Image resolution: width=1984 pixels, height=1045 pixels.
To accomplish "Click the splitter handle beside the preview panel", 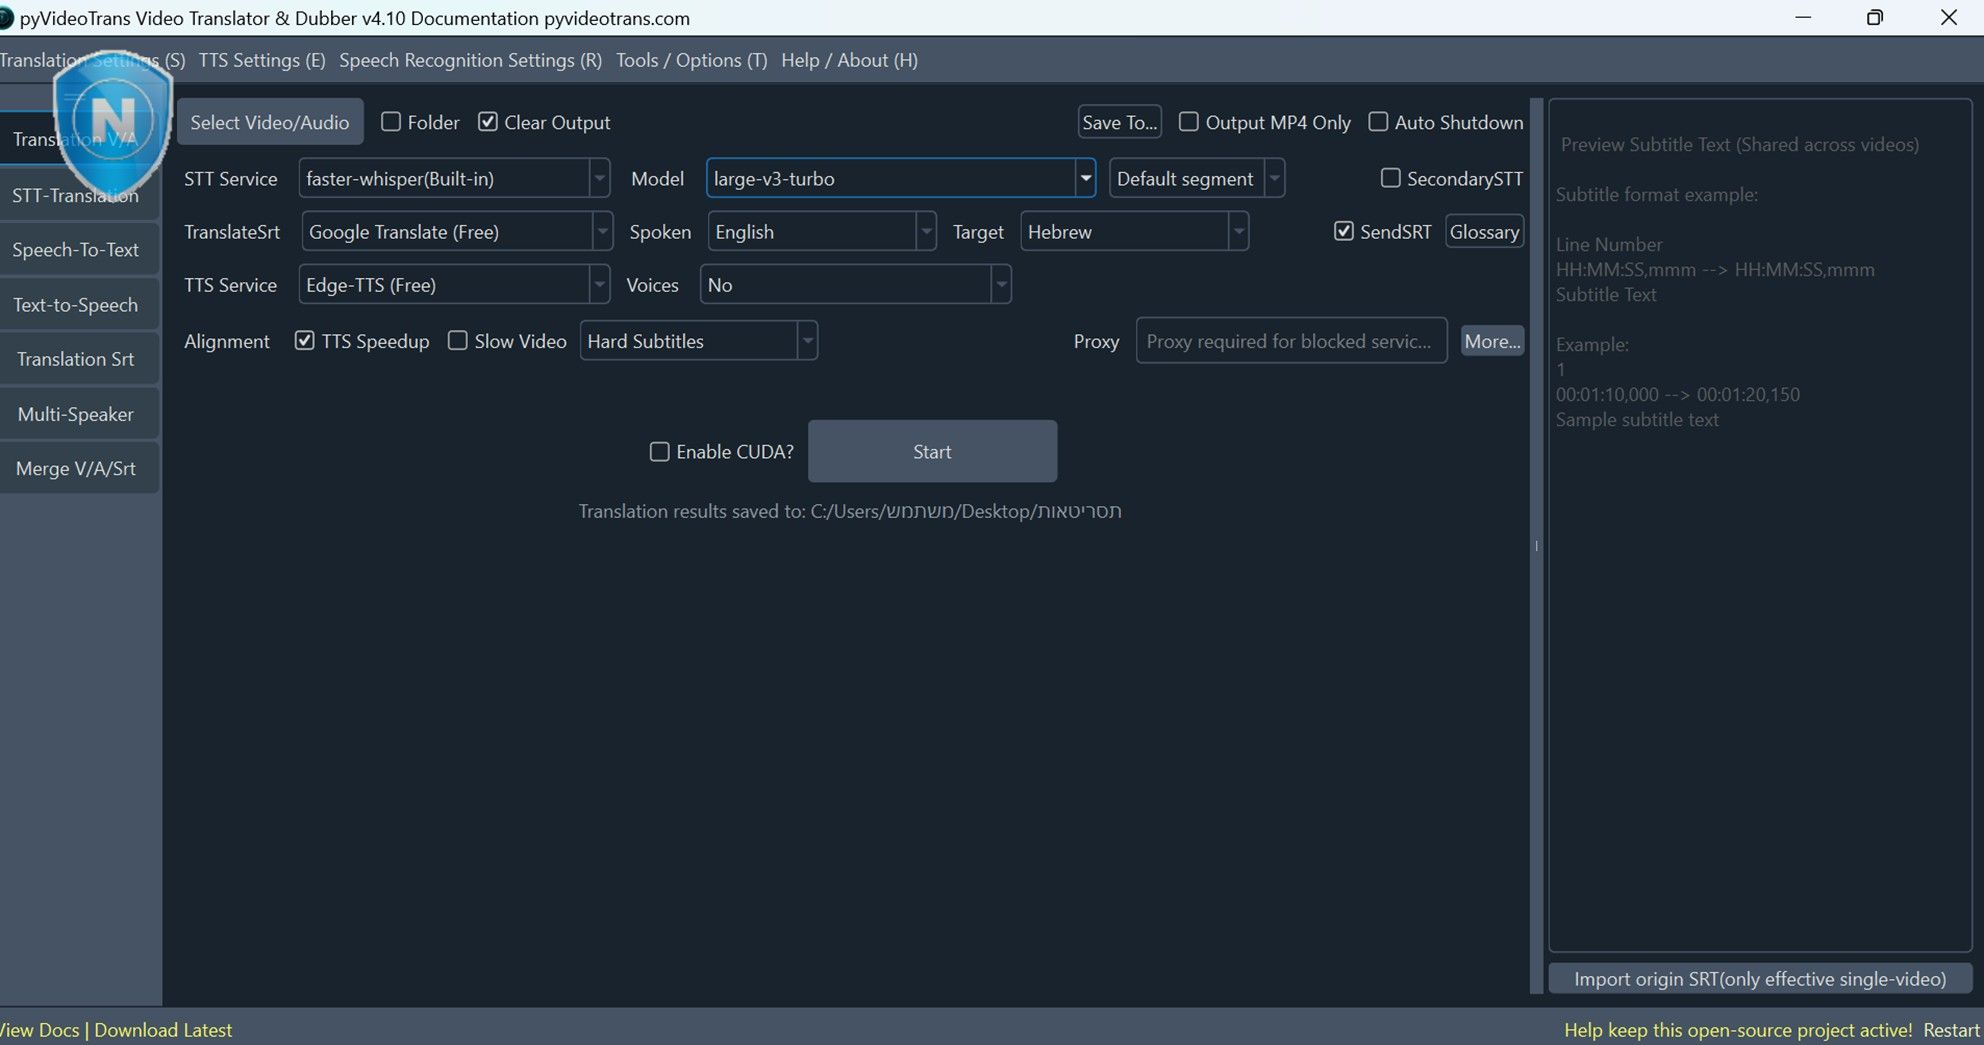I will click(1537, 546).
